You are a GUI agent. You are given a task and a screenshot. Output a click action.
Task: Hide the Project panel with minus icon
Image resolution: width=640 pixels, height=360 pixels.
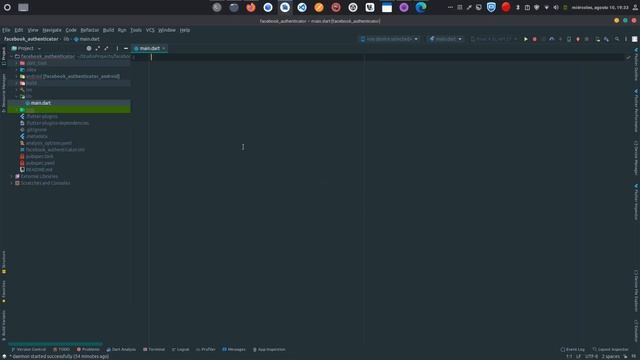click(x=126, y=48)
